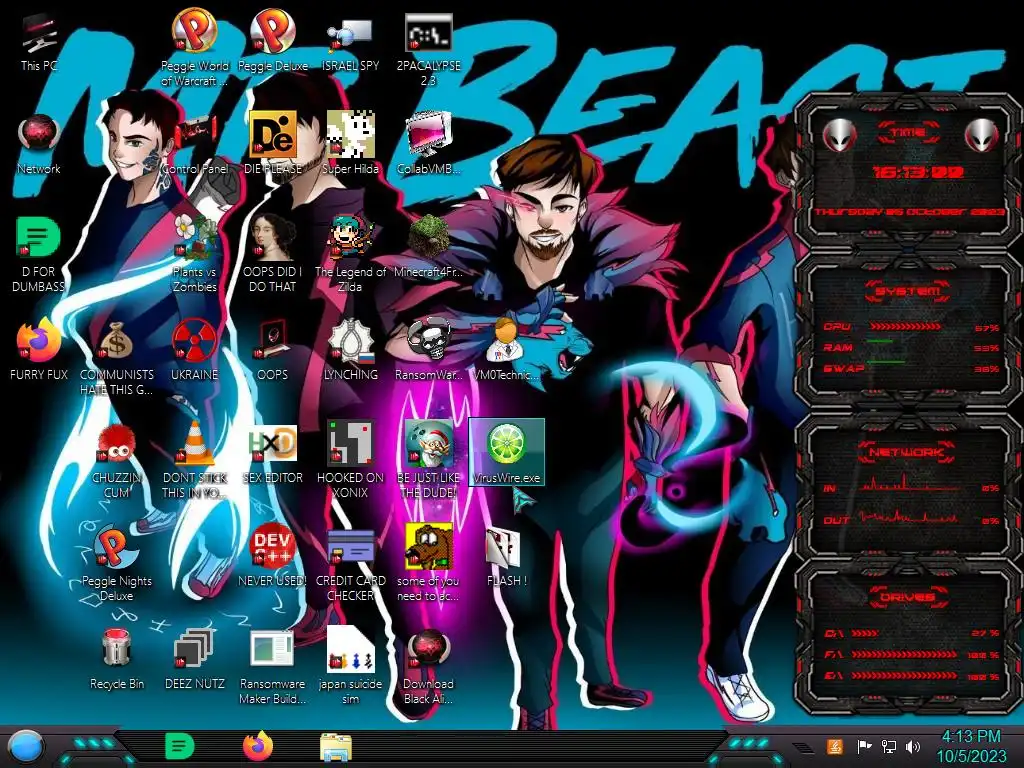Open the This PC desktop icon

(x=39, y=42)
